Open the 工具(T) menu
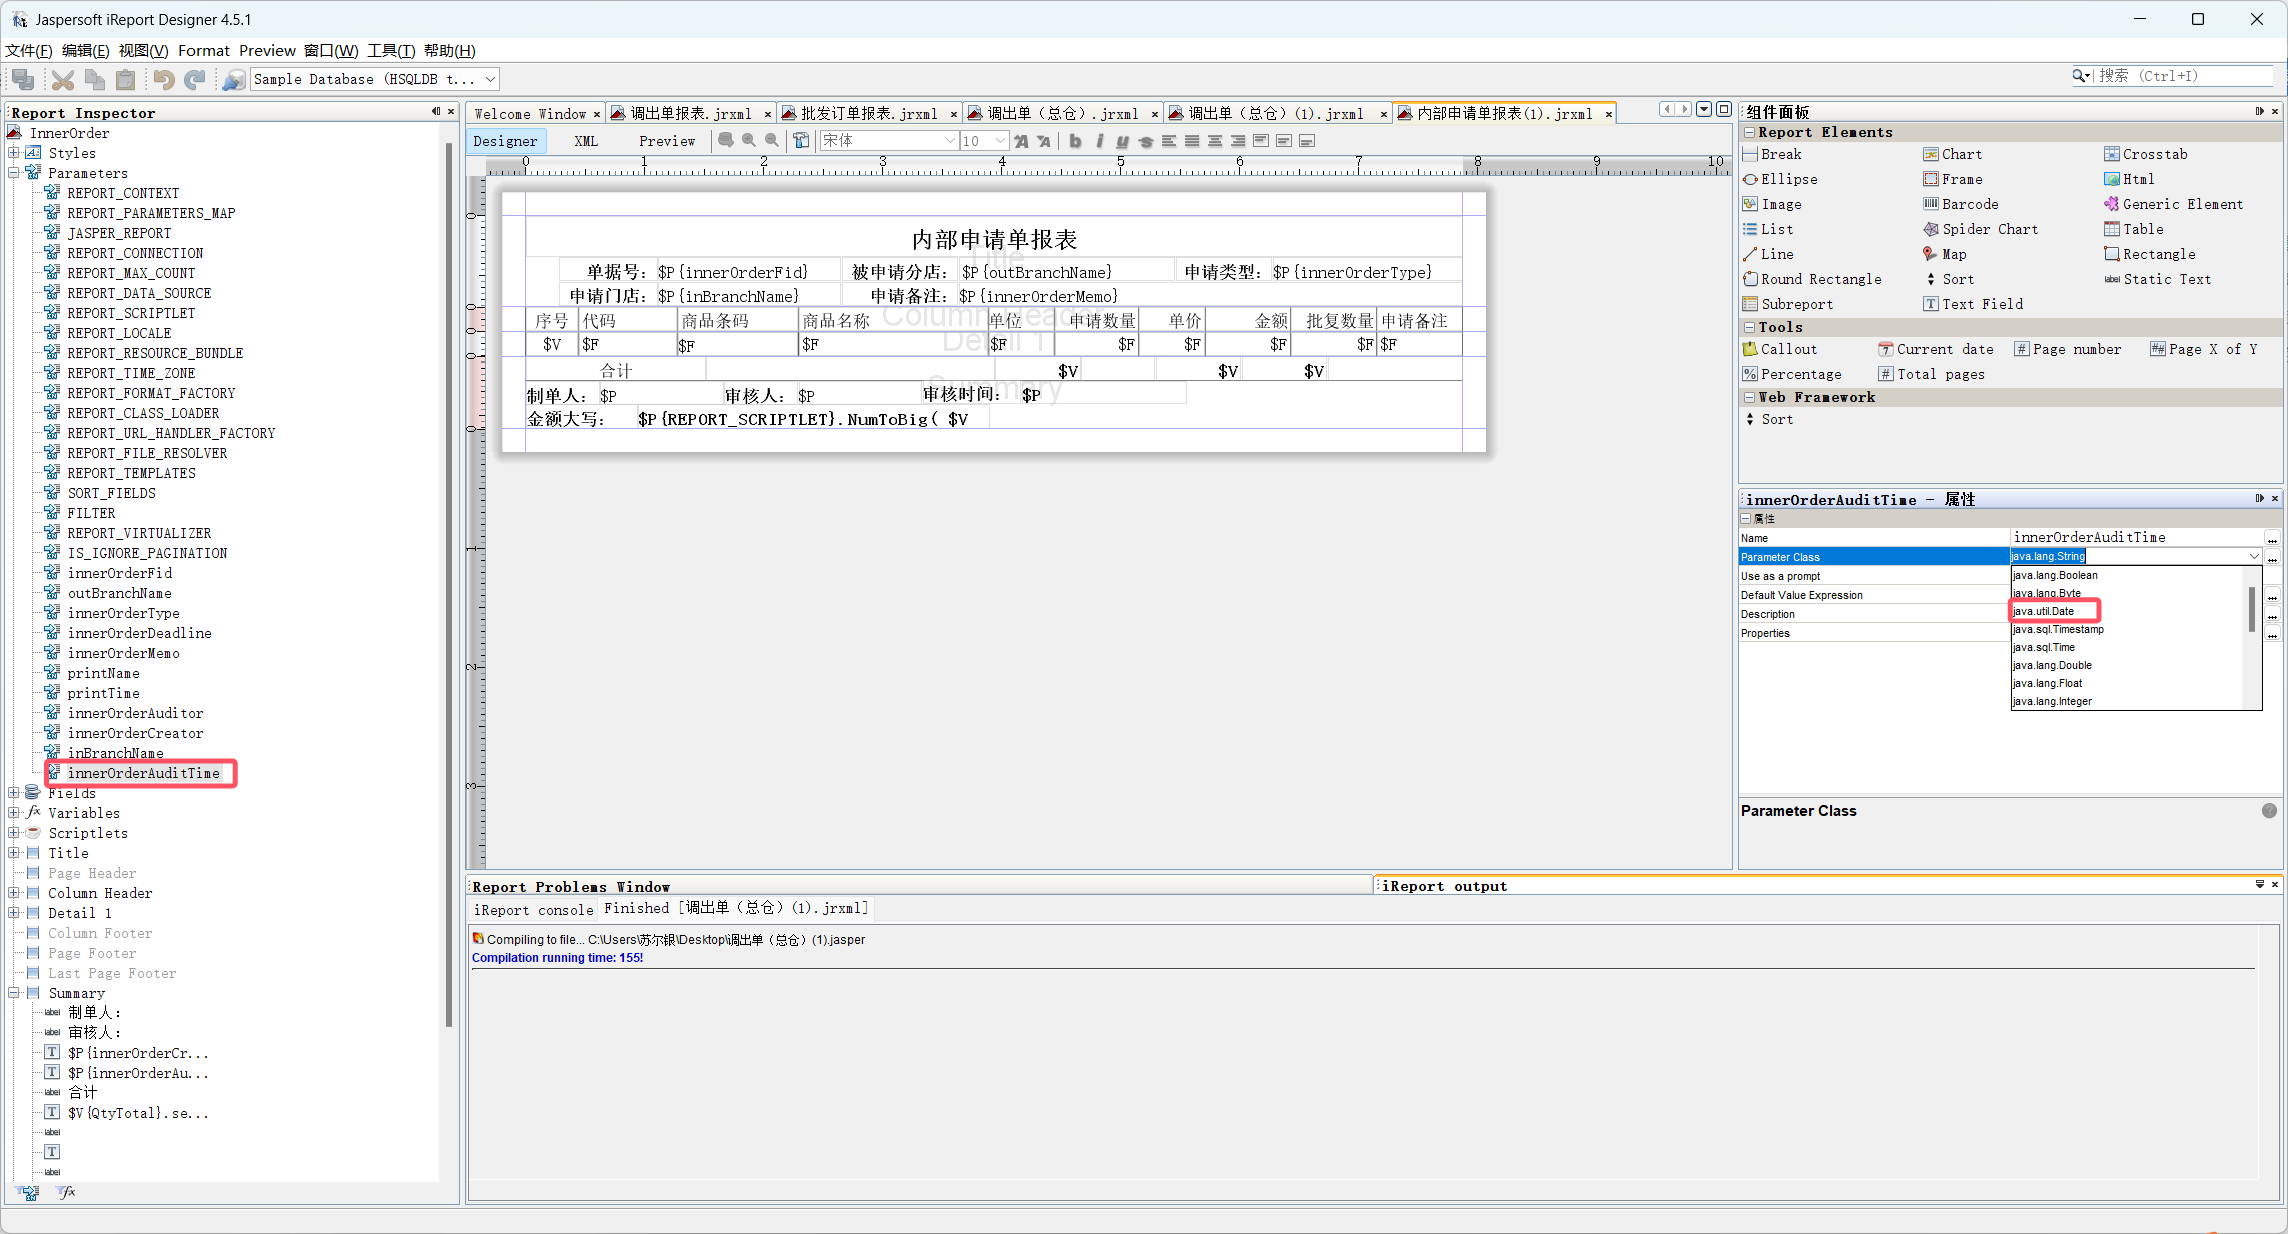Viewport: 2288px width, 1234px height. pyautogui.click(x=391, y=51)
